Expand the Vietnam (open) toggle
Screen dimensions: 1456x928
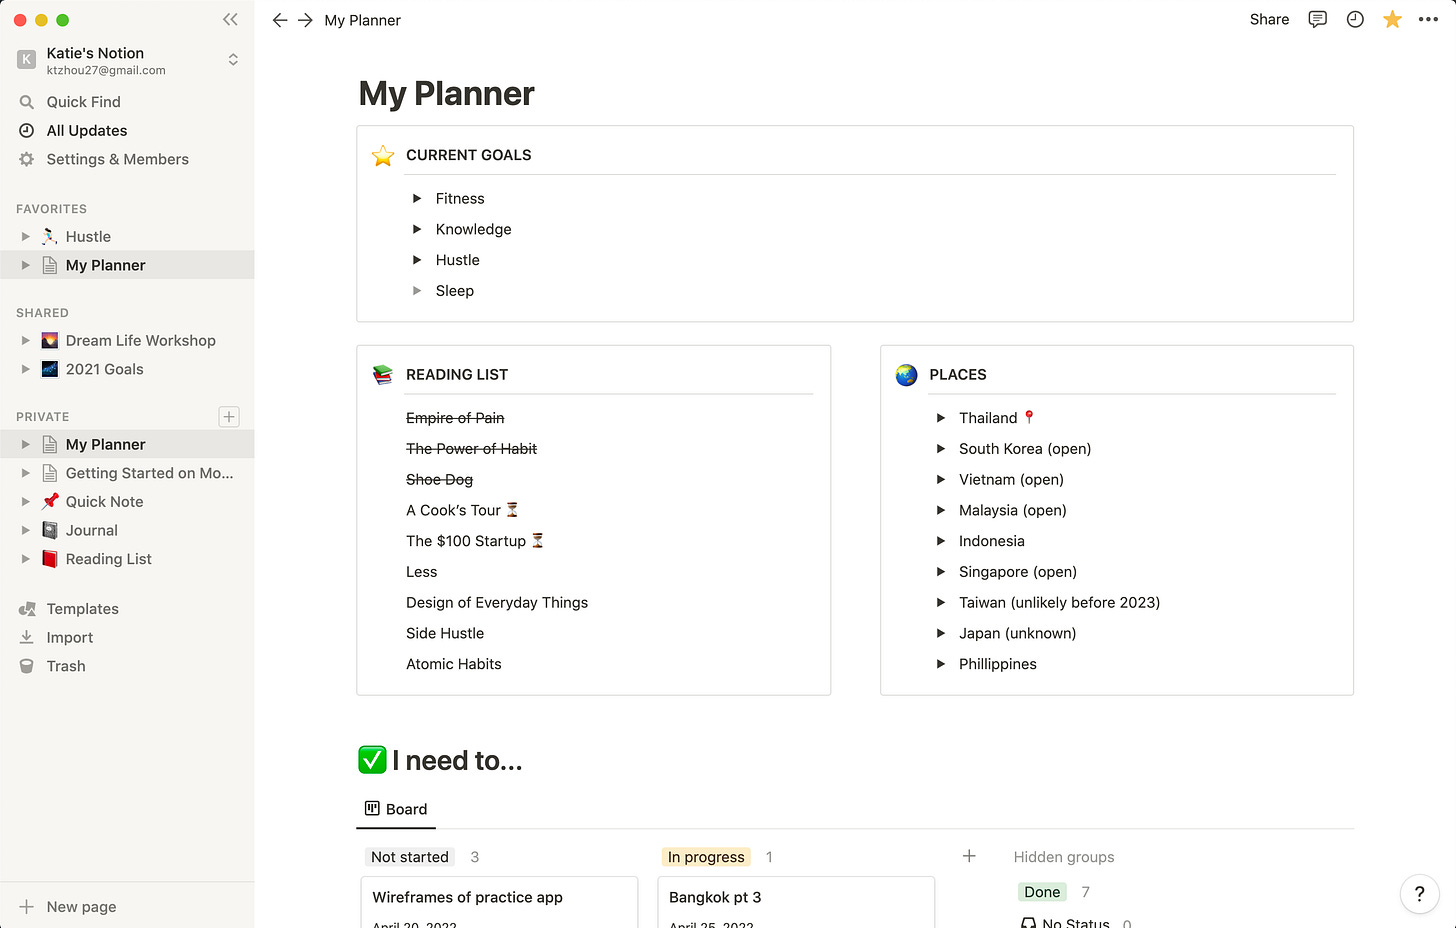940,480
